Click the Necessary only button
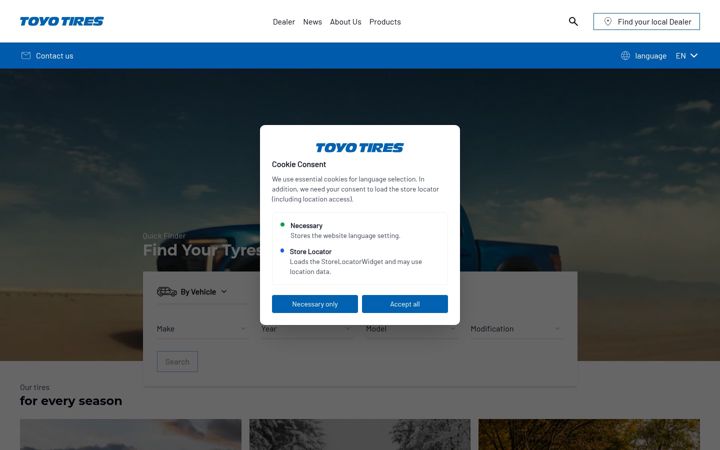The image size is (720, 450). click(315, 304)
